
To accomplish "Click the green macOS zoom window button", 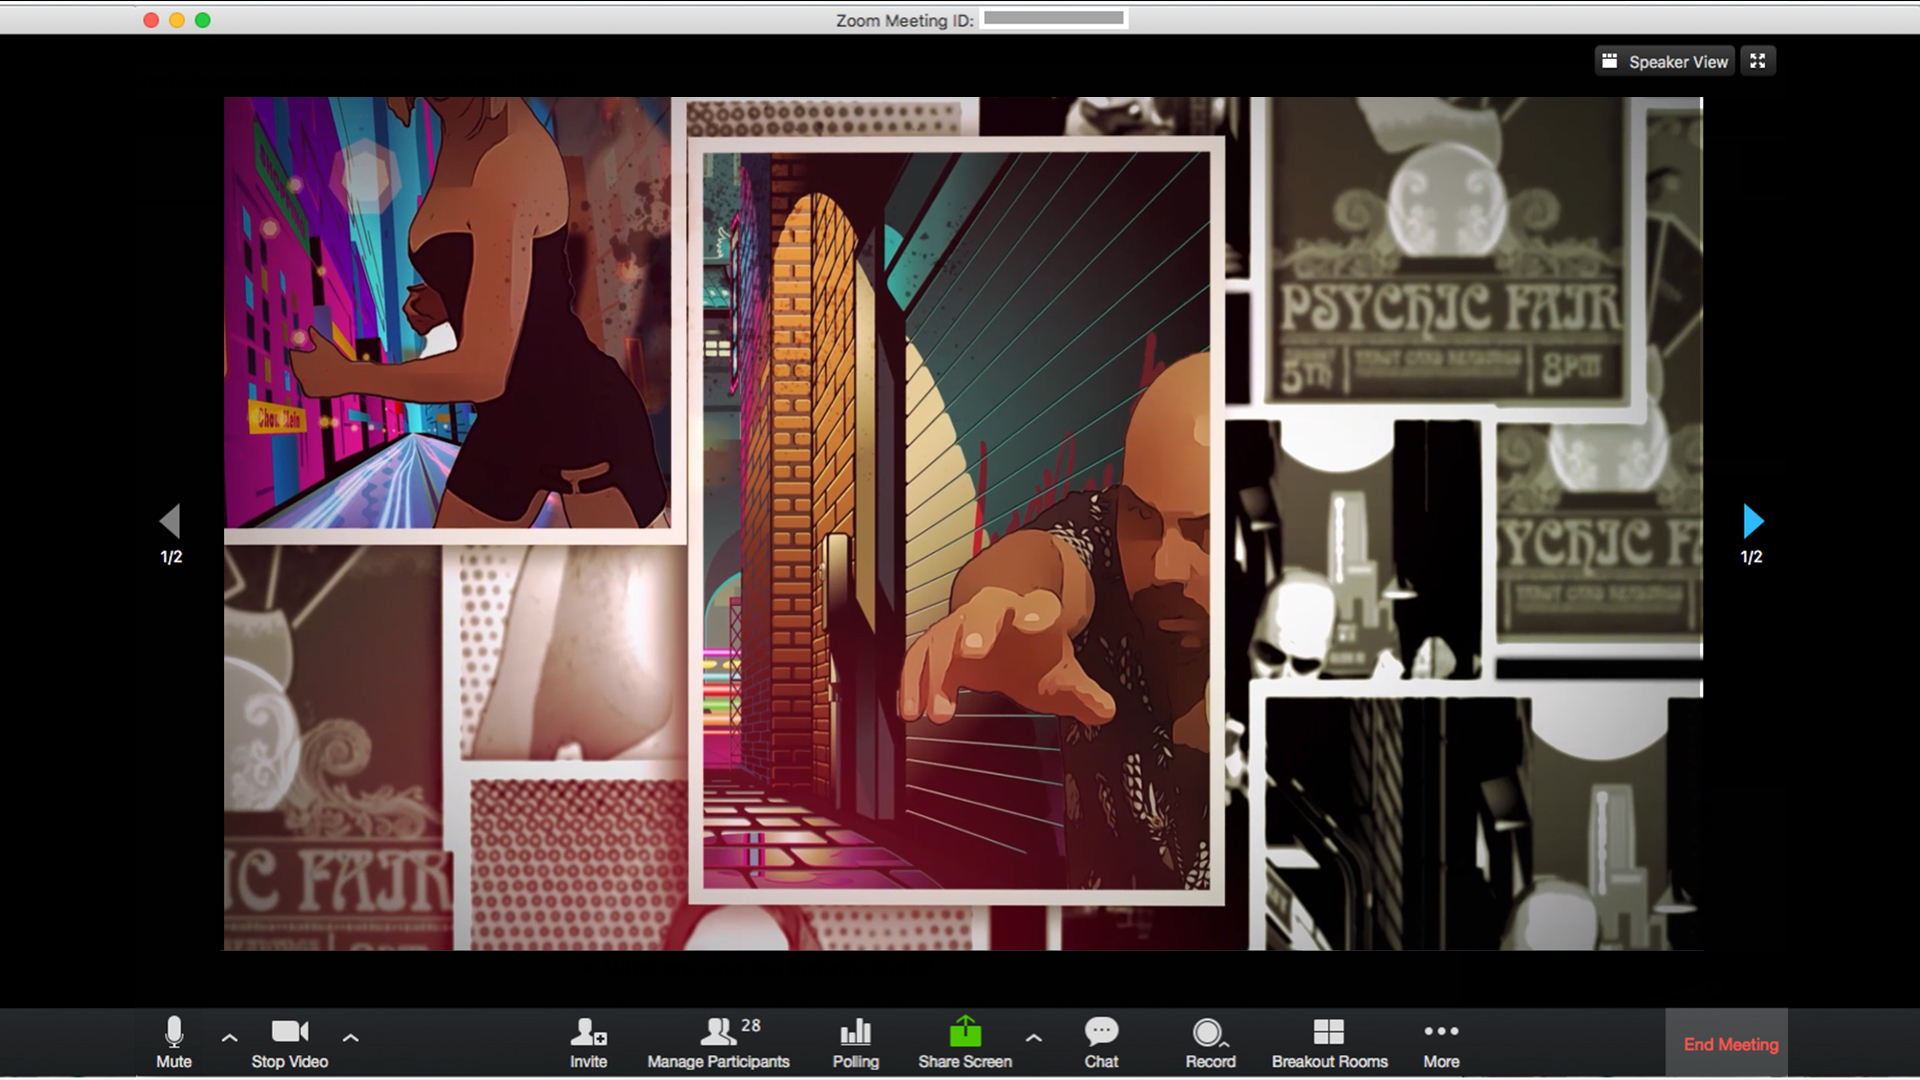I will point(203,20).
